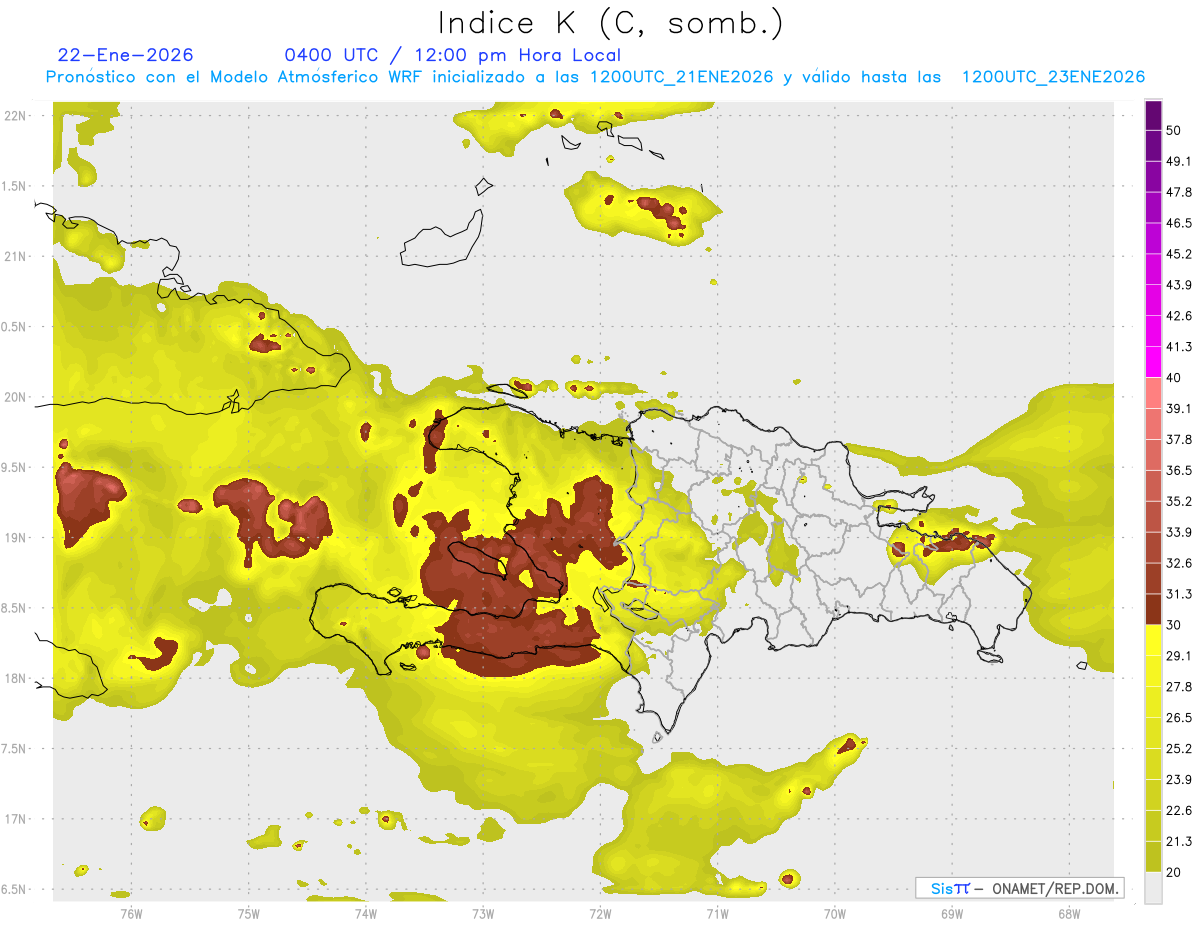Click the '23.9' color scale value
Screen dimensions: 1200x927
[1179, 780]
